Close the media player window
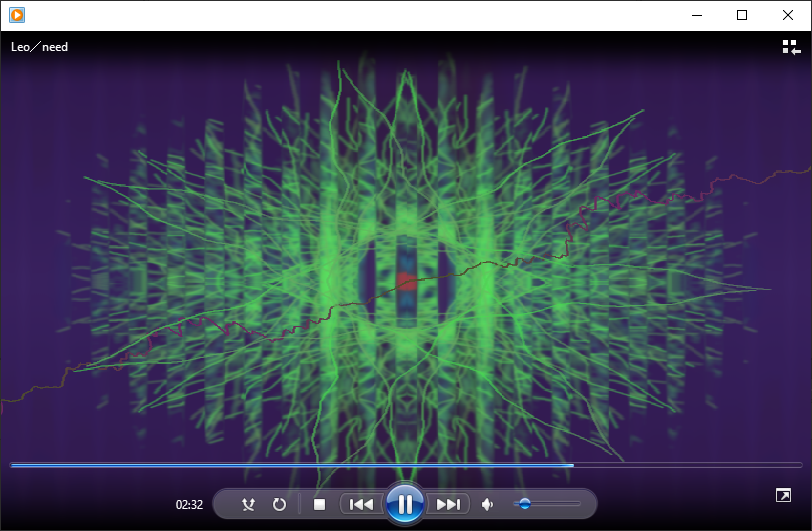Image resolution: width=812 pixels, height=531 pixels. (788, 15)
